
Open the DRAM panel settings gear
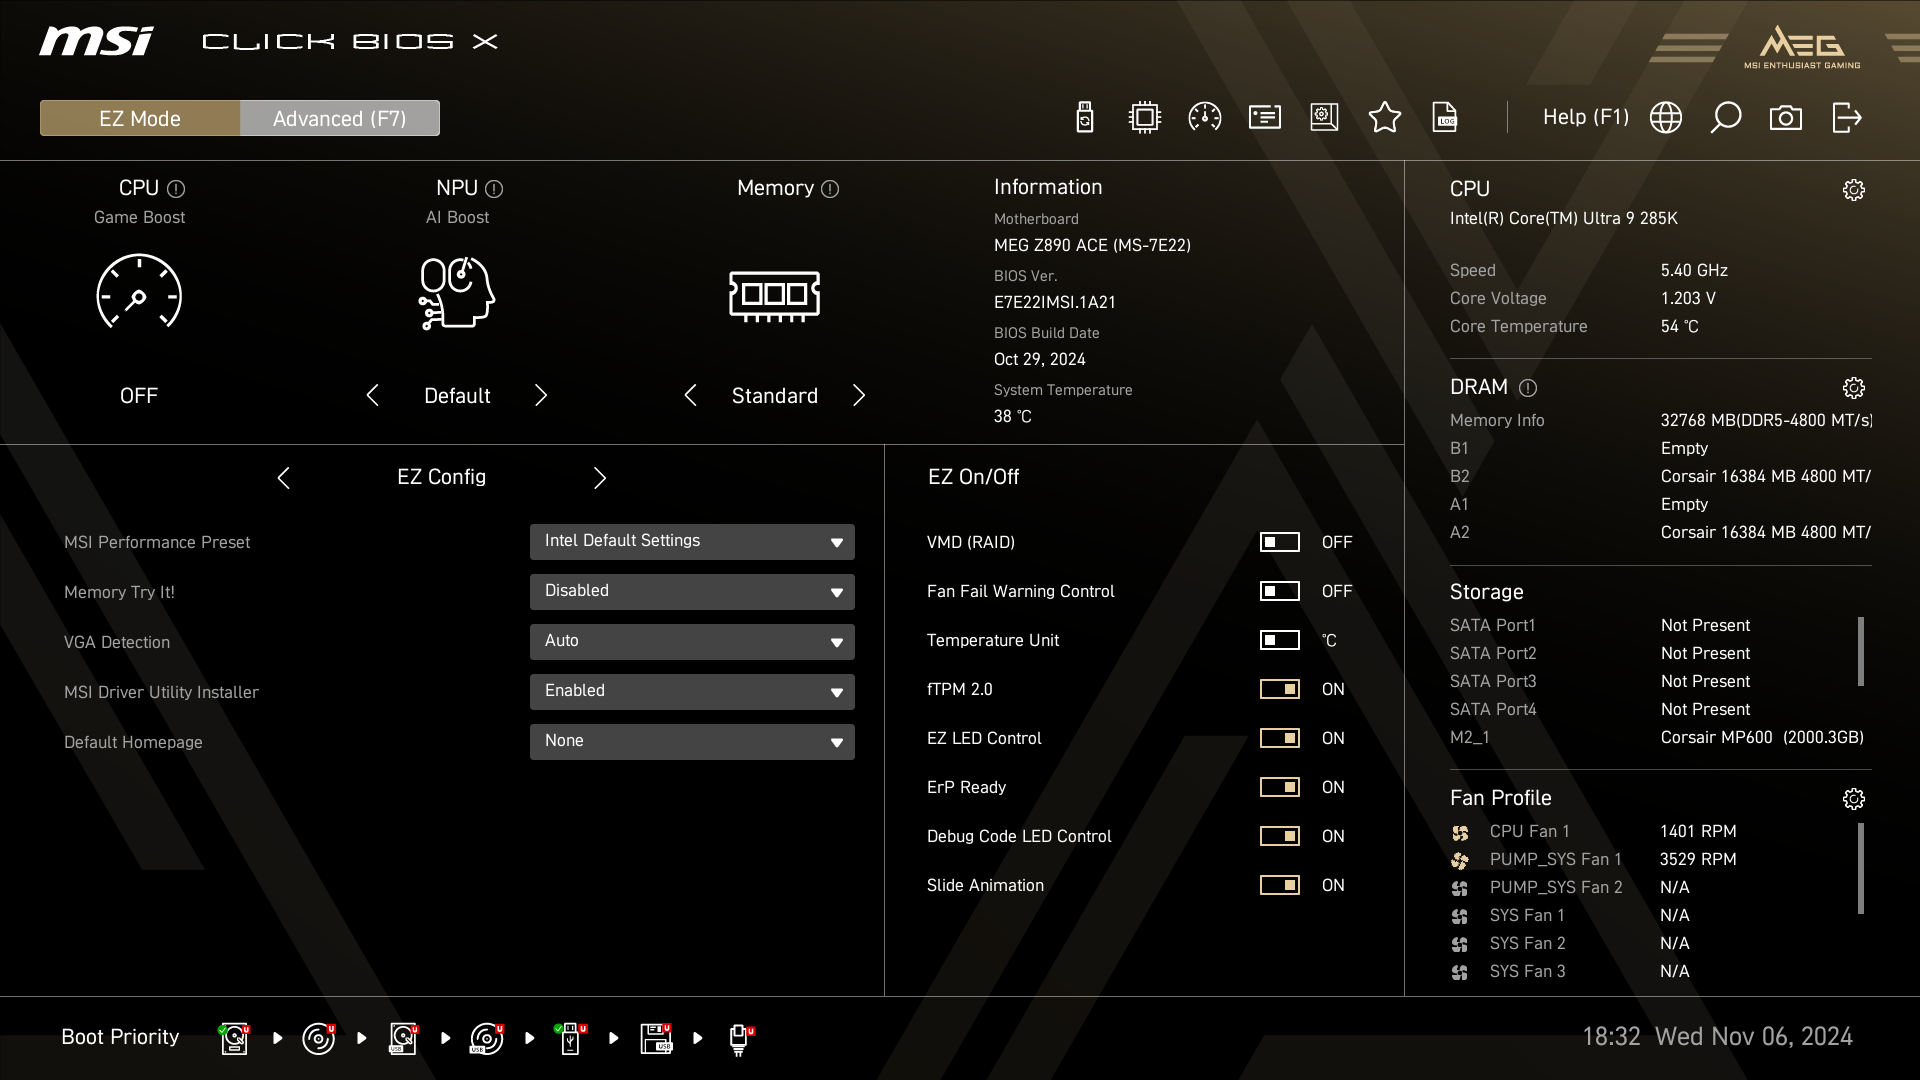click(x=1854, y=388)
